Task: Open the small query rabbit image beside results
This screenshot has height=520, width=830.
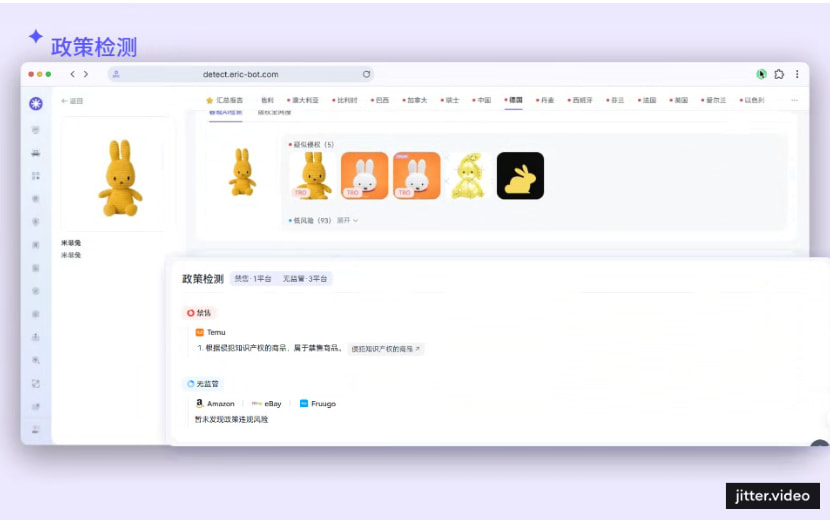Action: [x=242, y=173]
